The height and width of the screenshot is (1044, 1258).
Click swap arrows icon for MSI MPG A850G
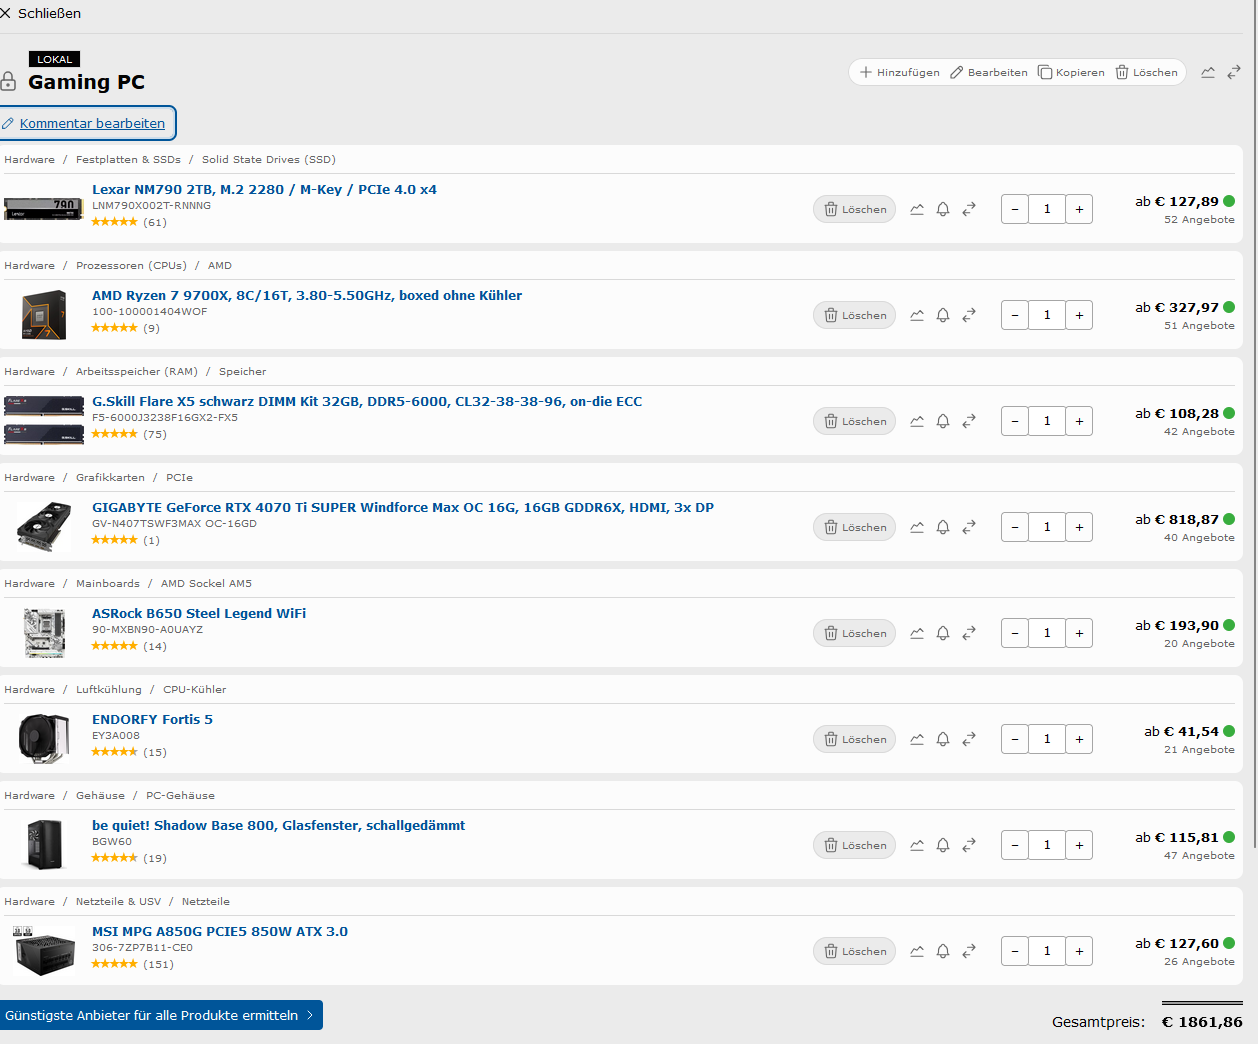969,951
